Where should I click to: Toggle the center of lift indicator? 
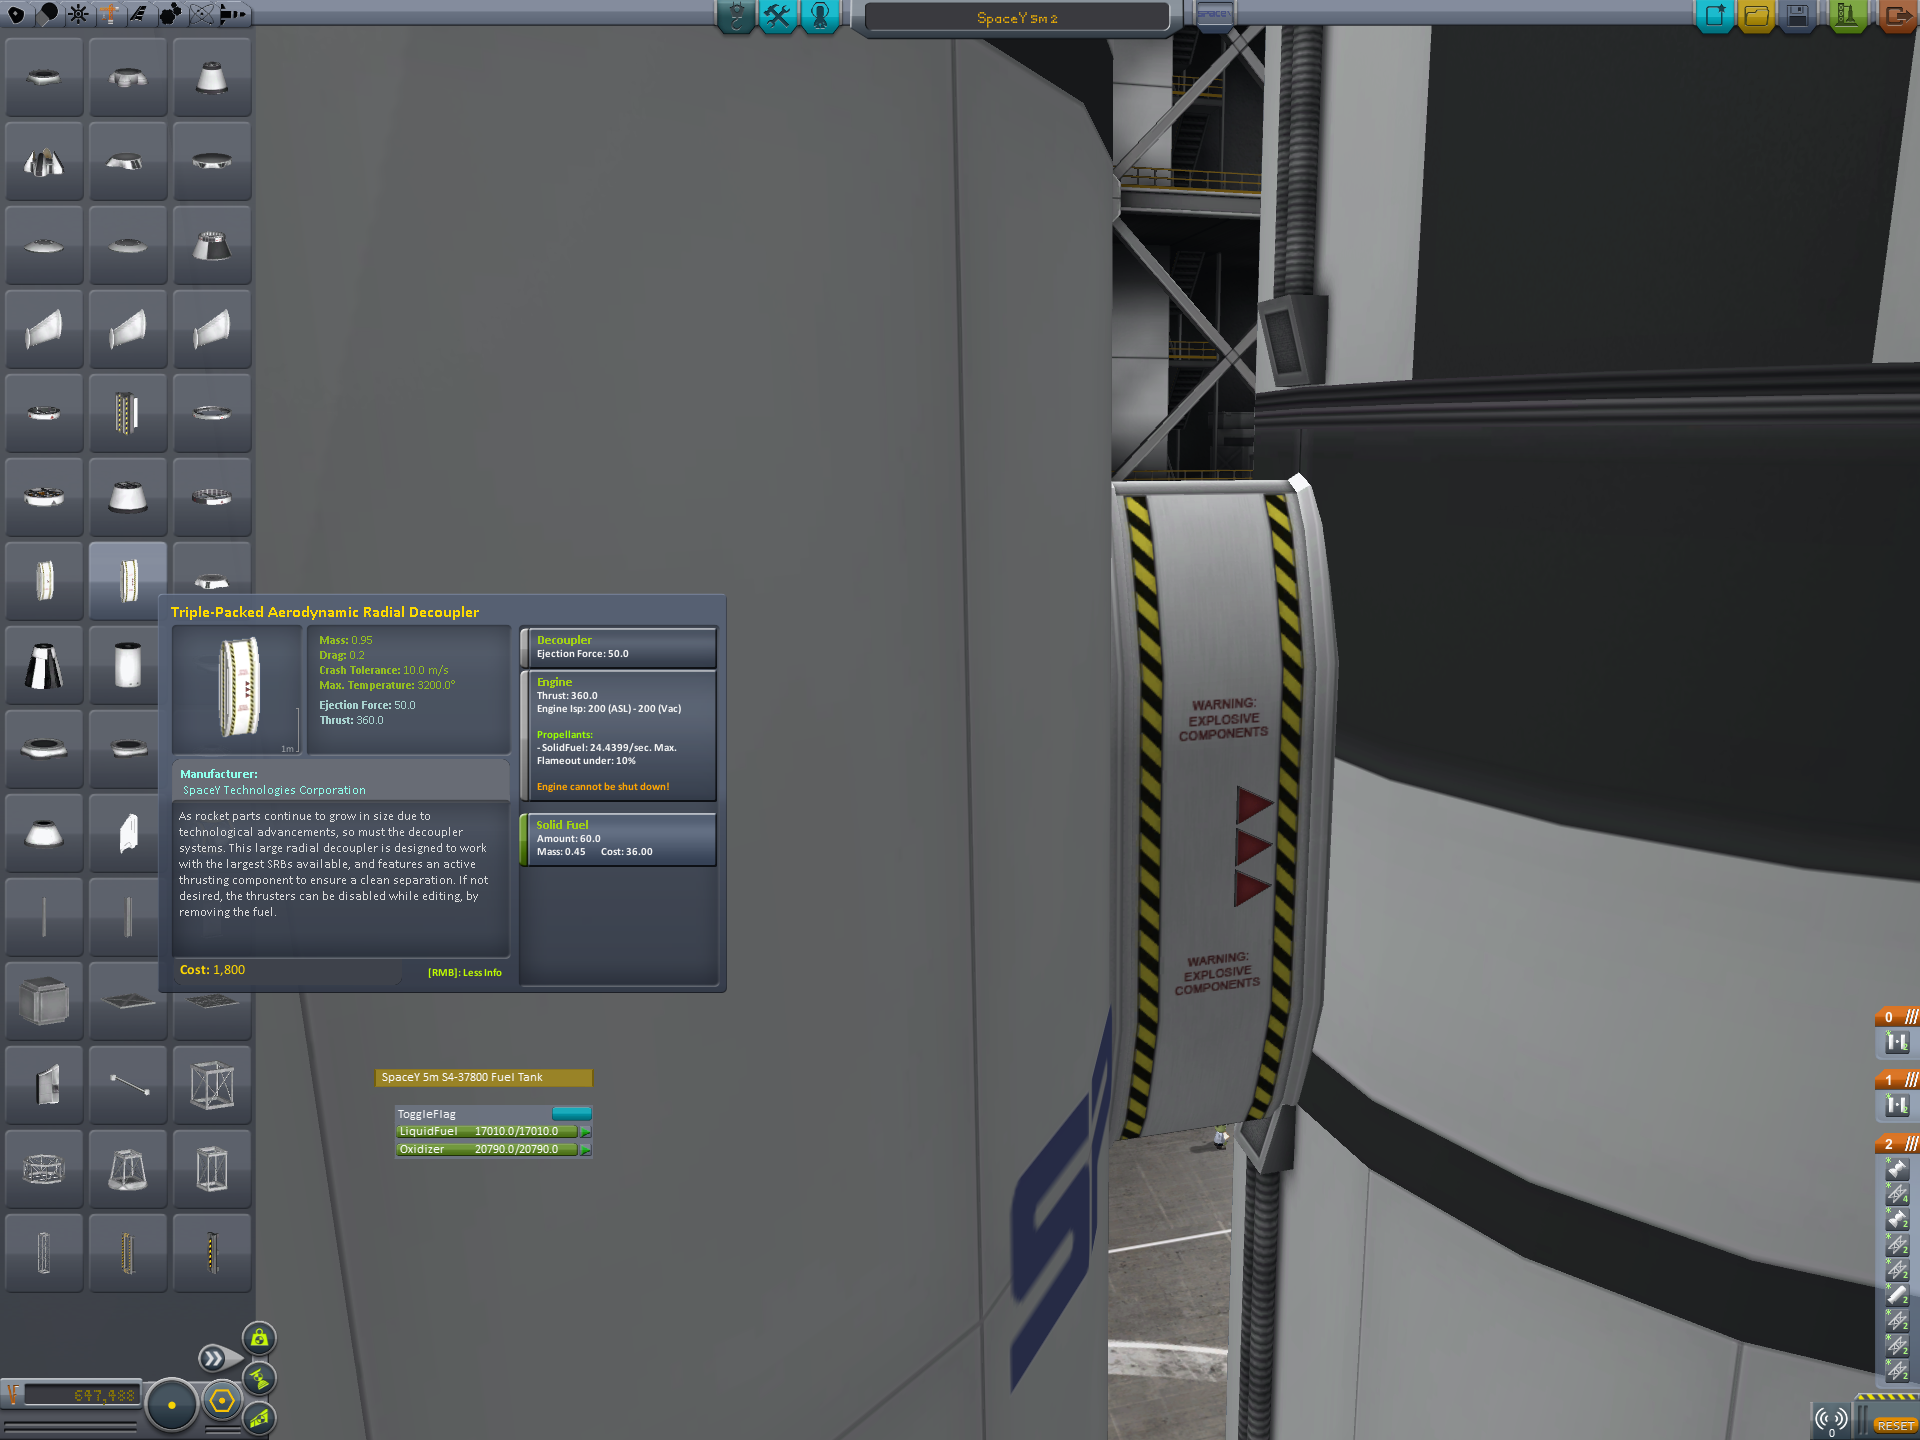tap(259, 1417)
